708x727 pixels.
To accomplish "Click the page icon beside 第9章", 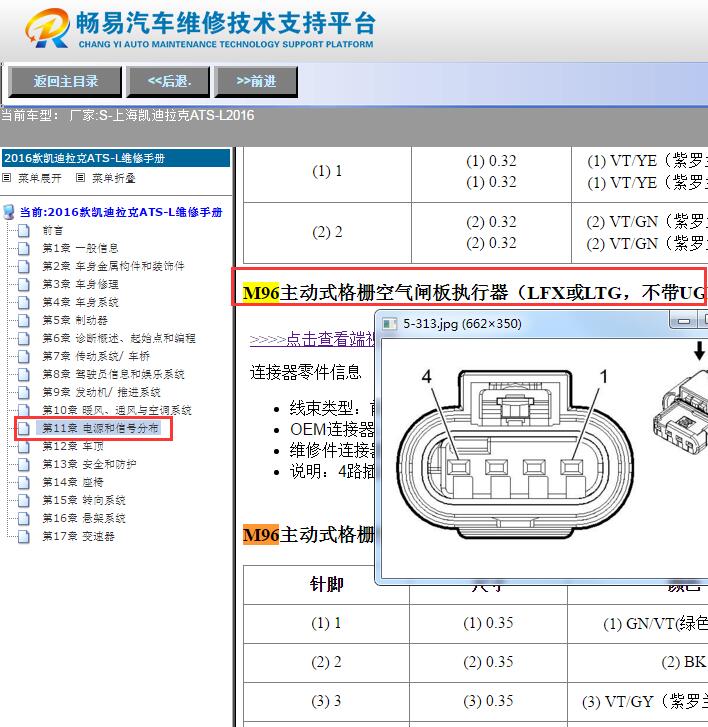I will coord(24,392).
